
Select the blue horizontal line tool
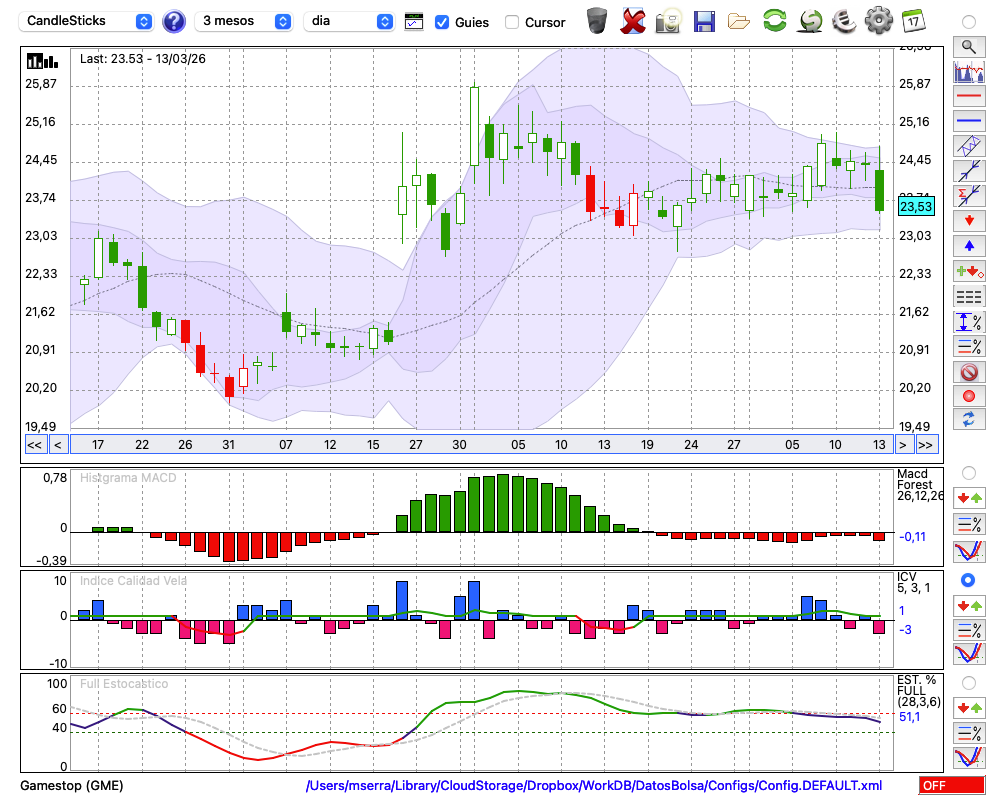coord(968,121)
